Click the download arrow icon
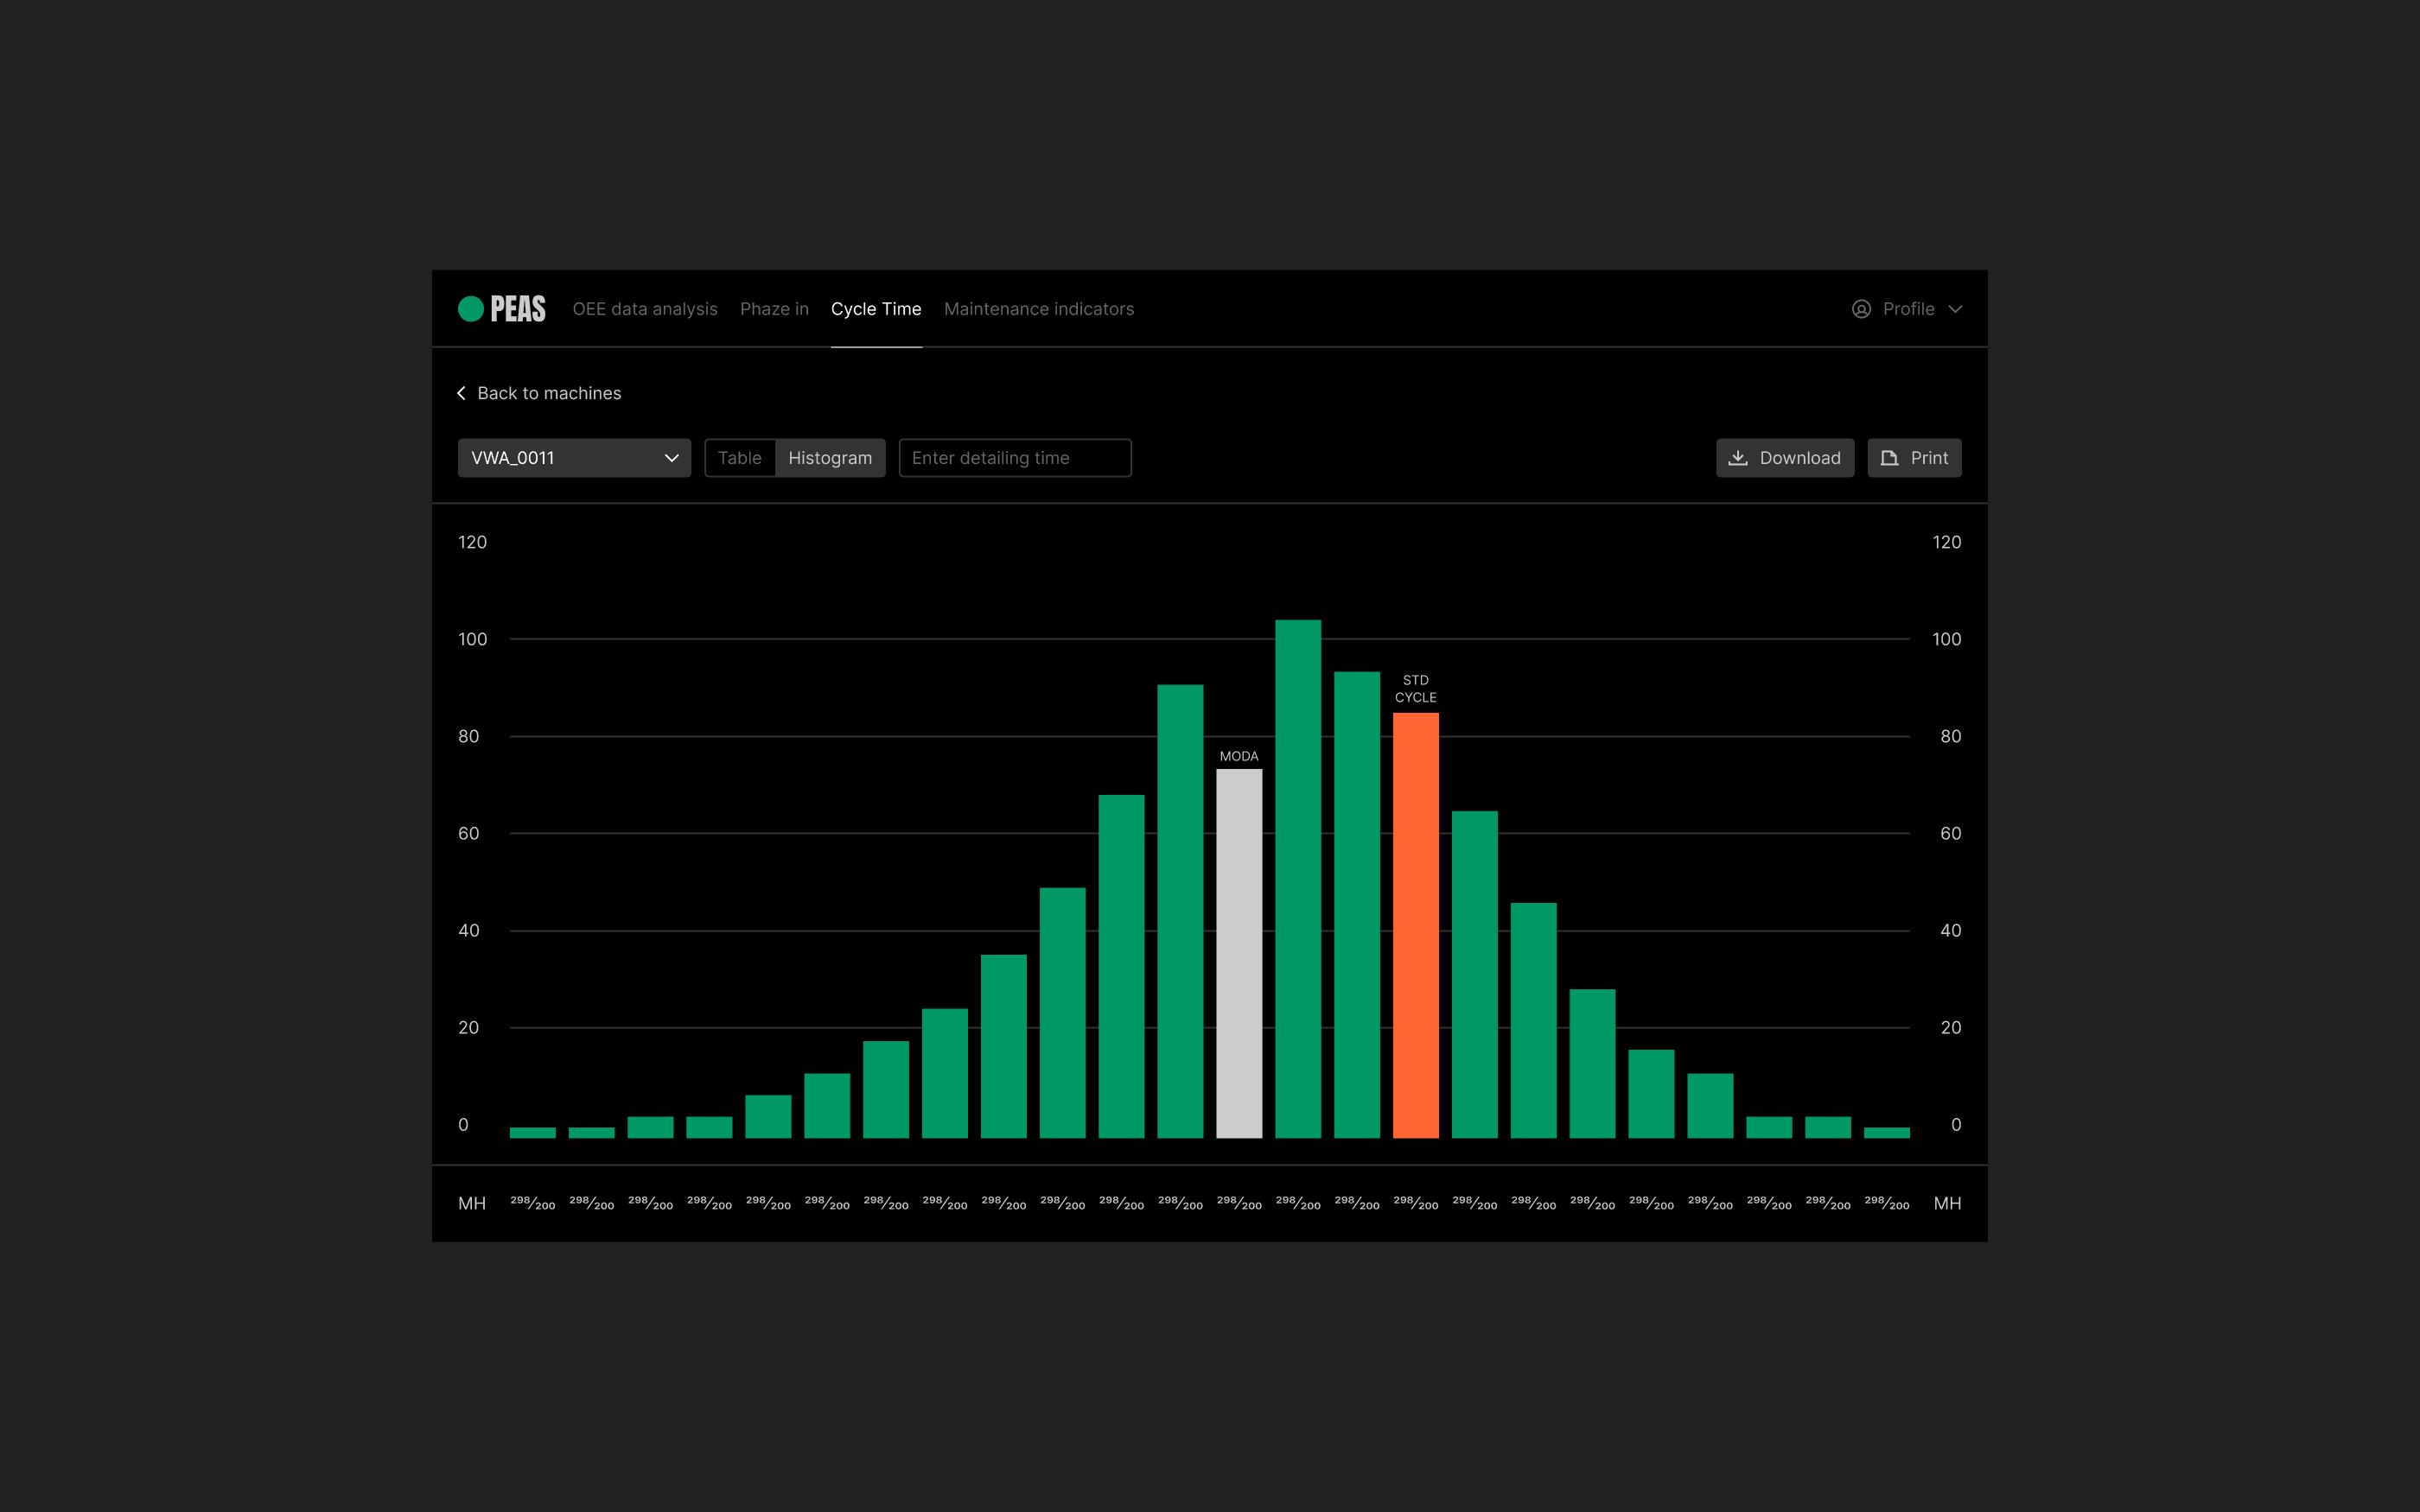 point(1738,458)
